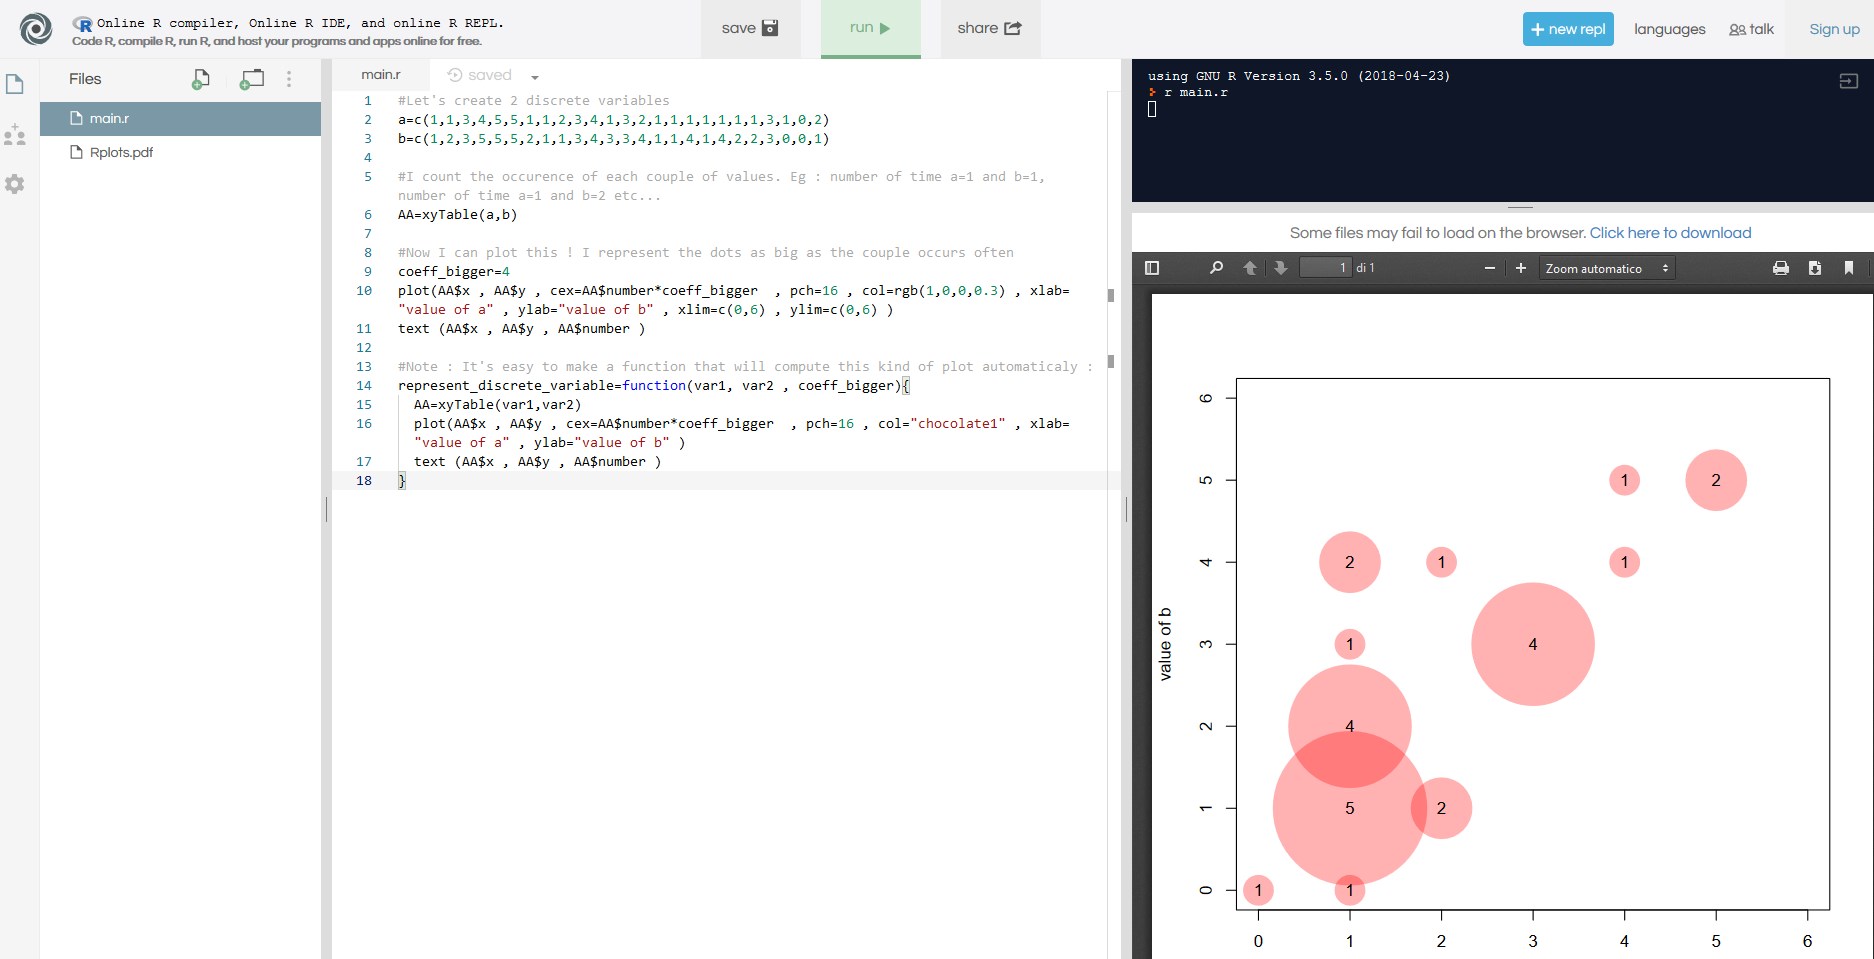This screenshot has height=959, width=1874.
Task: Select the main.r editor tab
Action: pos(380,75)
